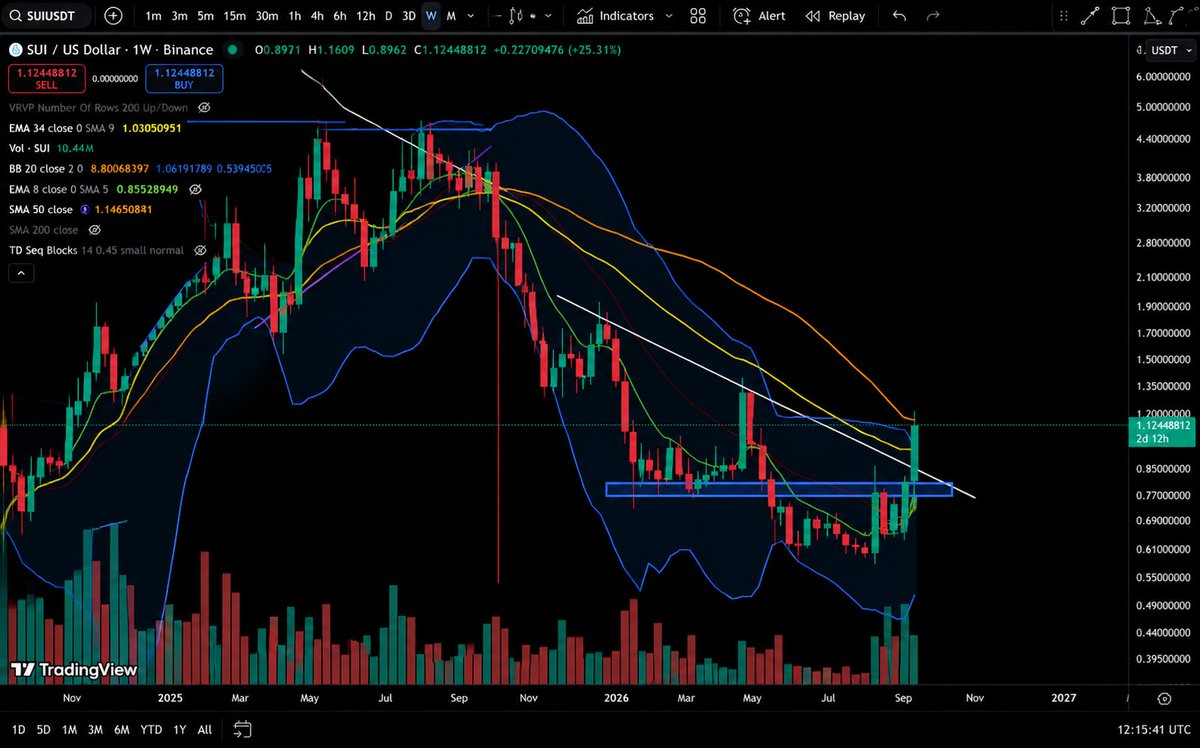This screenshot has width=1200, height=748.
Task: Set date range to 6M
Action: 122,729
